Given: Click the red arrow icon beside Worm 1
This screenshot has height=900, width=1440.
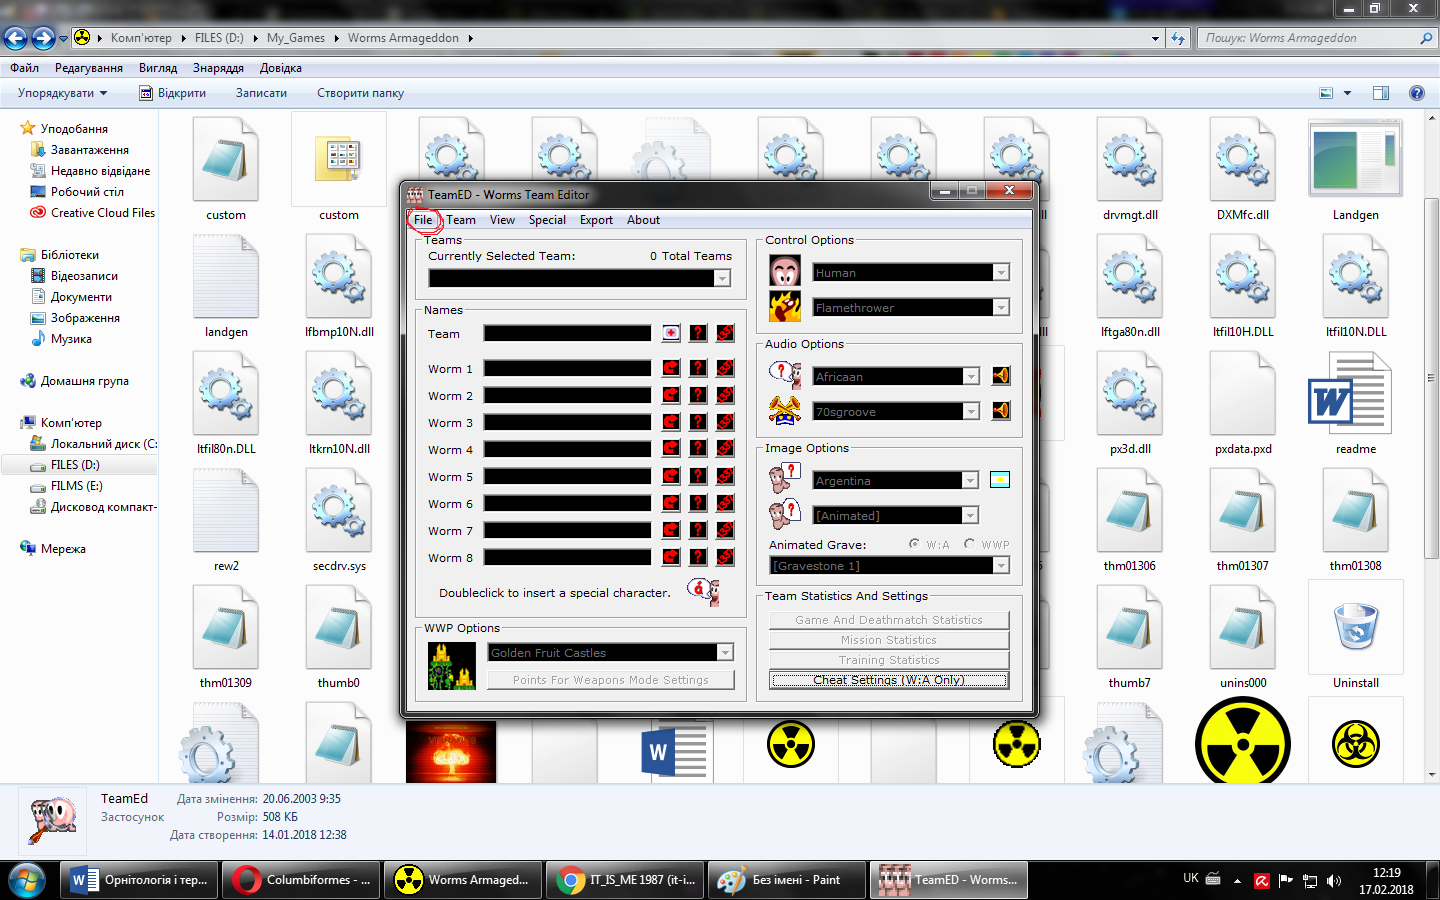Looking at the screenshot, I should click(x=671, y=368).
